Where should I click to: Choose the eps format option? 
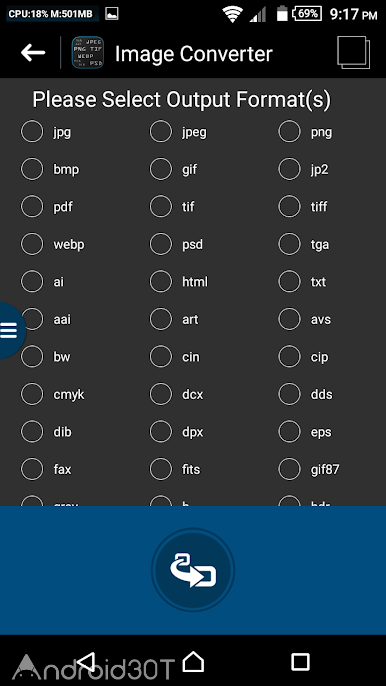pyautogui.click(x=305, y=432)
